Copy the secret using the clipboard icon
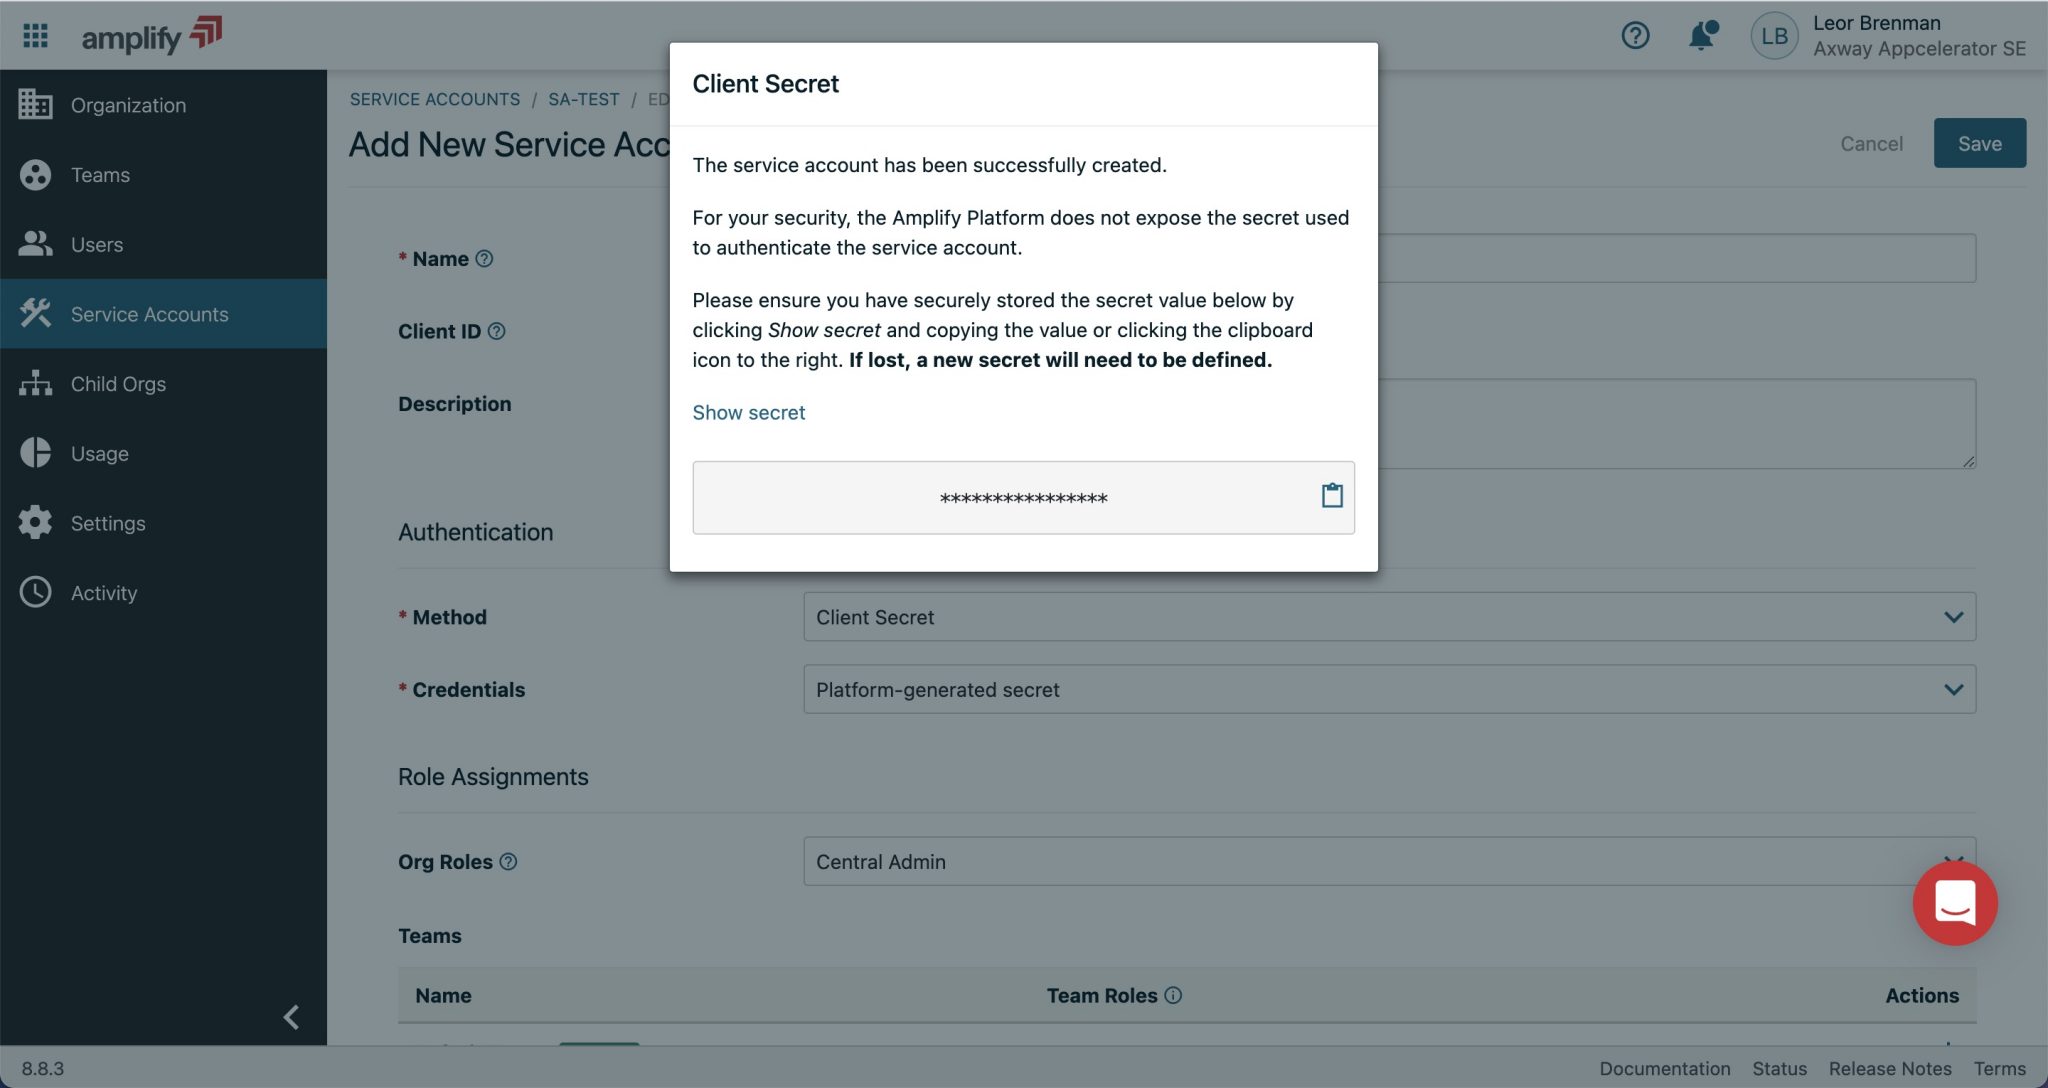 (x=1331, y=494)
